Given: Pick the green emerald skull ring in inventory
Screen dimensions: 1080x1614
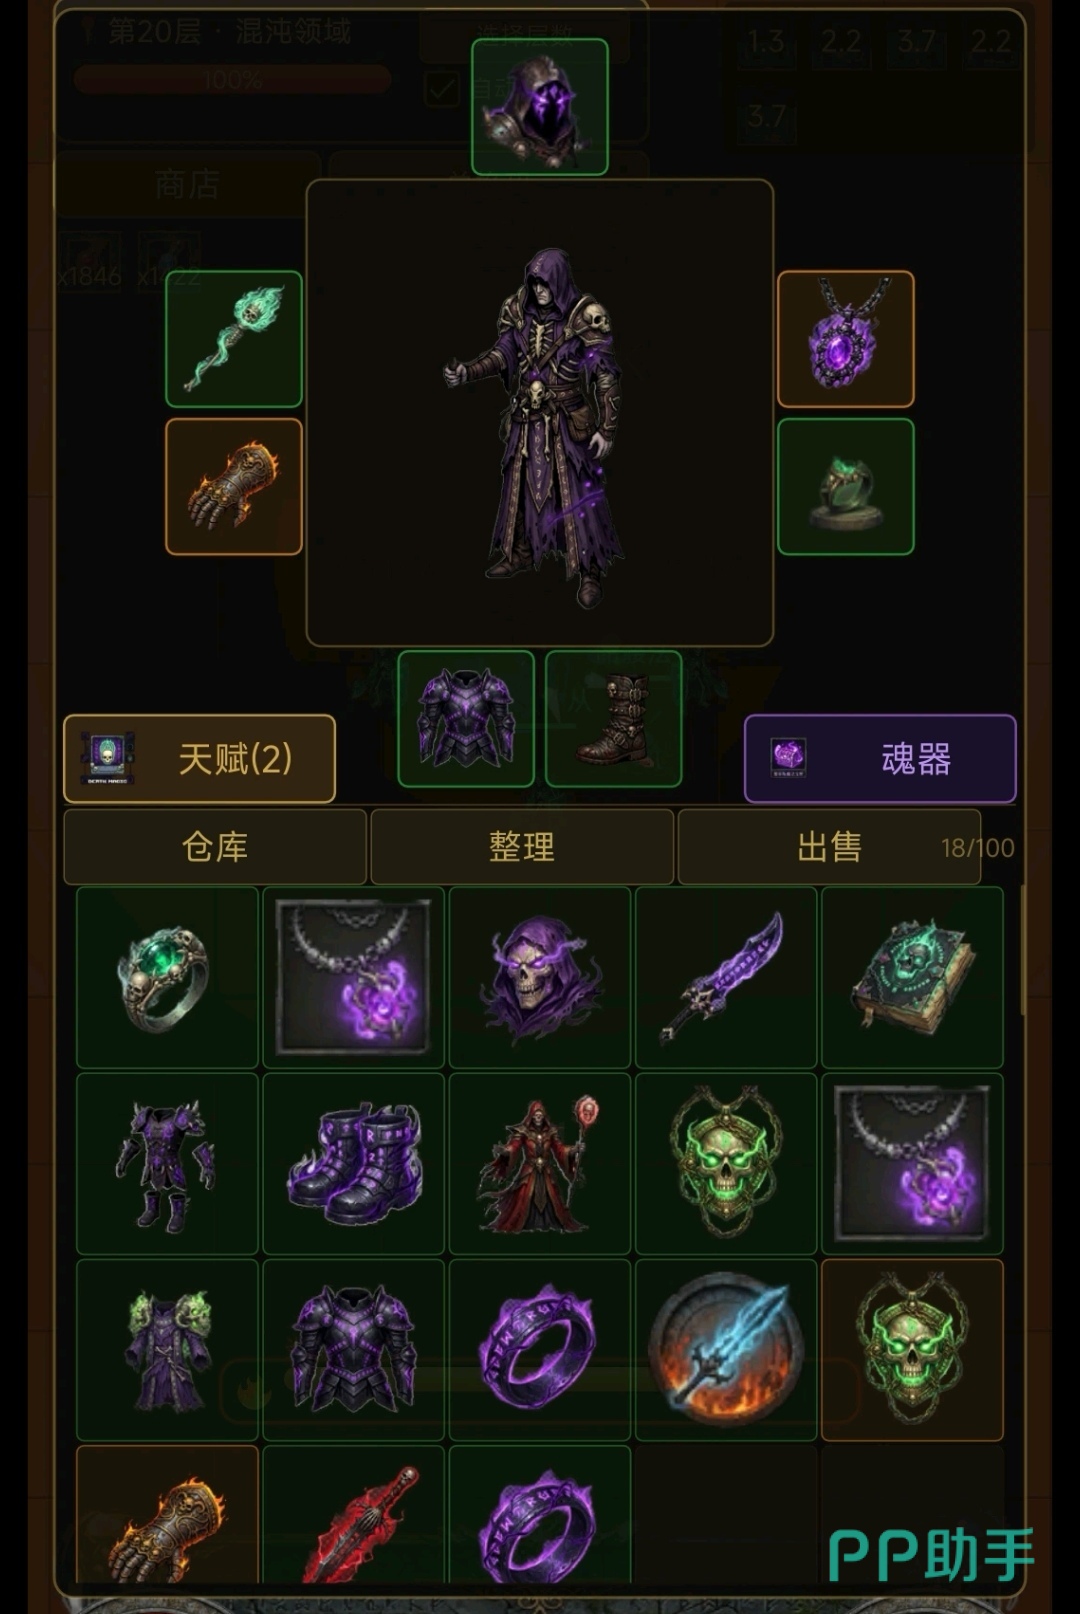Looking at the screenshot, I should click(x=167, y=978).
